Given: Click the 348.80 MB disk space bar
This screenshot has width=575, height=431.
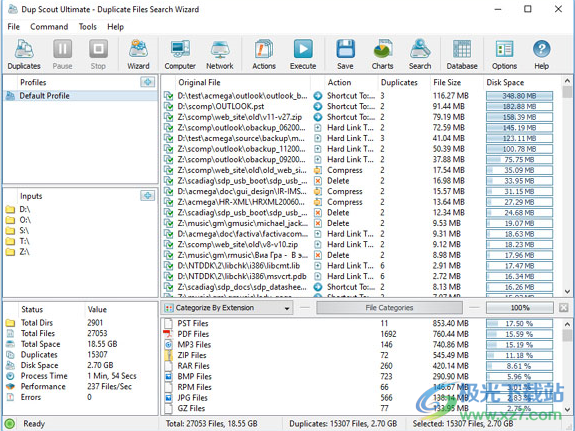Looking at the screenshot, I should tap(519, 96).
